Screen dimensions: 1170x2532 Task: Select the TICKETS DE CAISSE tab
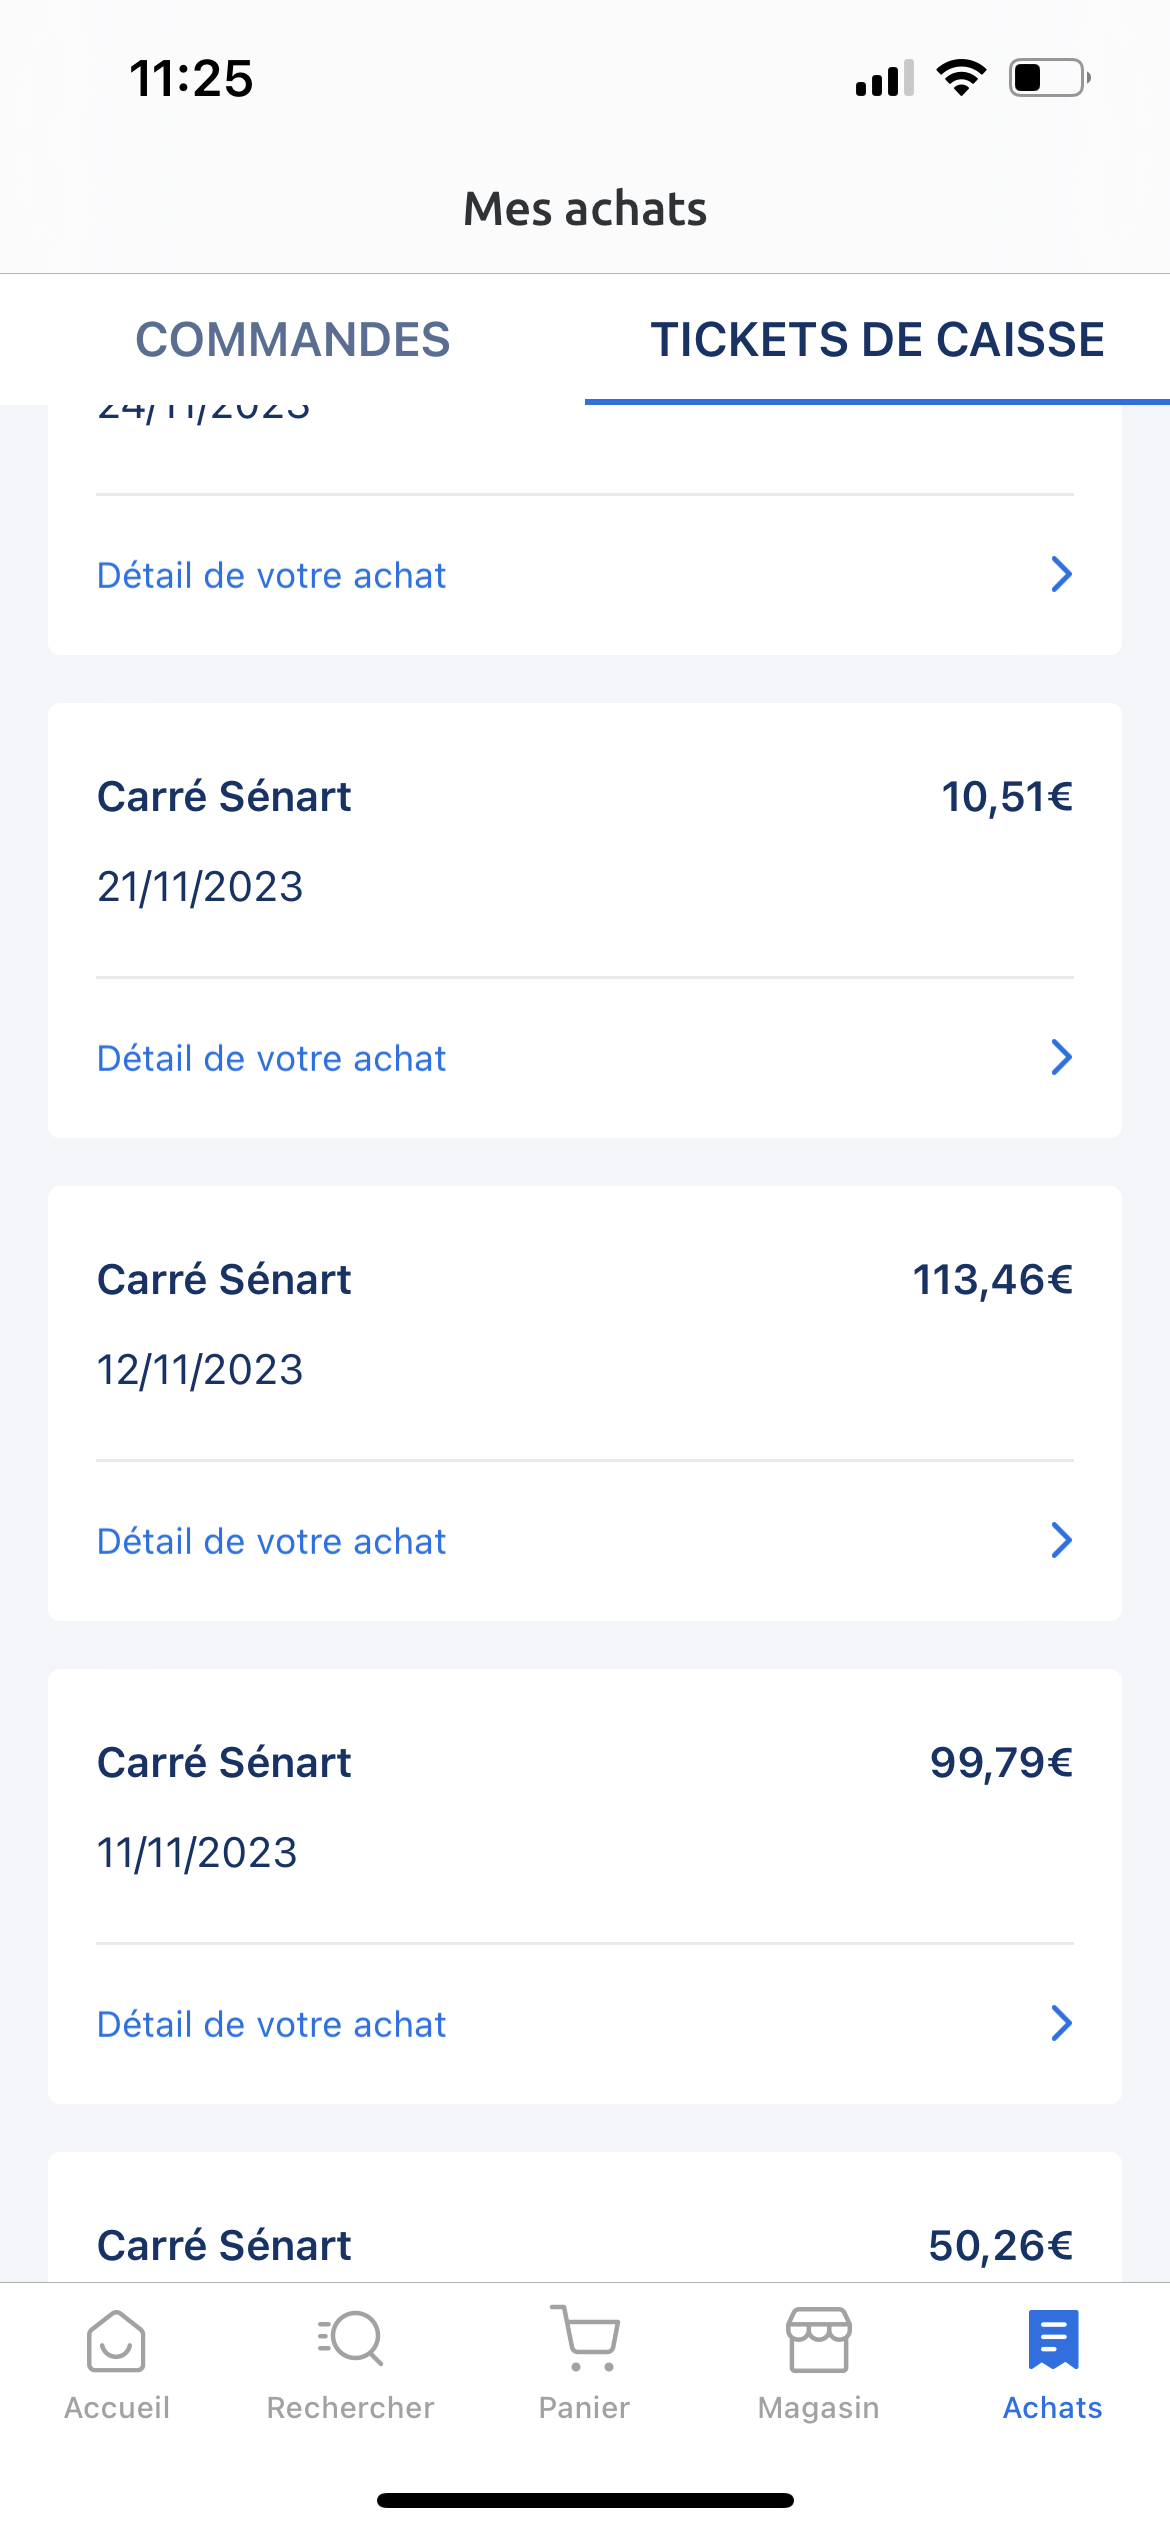click(x=877, y=340)
